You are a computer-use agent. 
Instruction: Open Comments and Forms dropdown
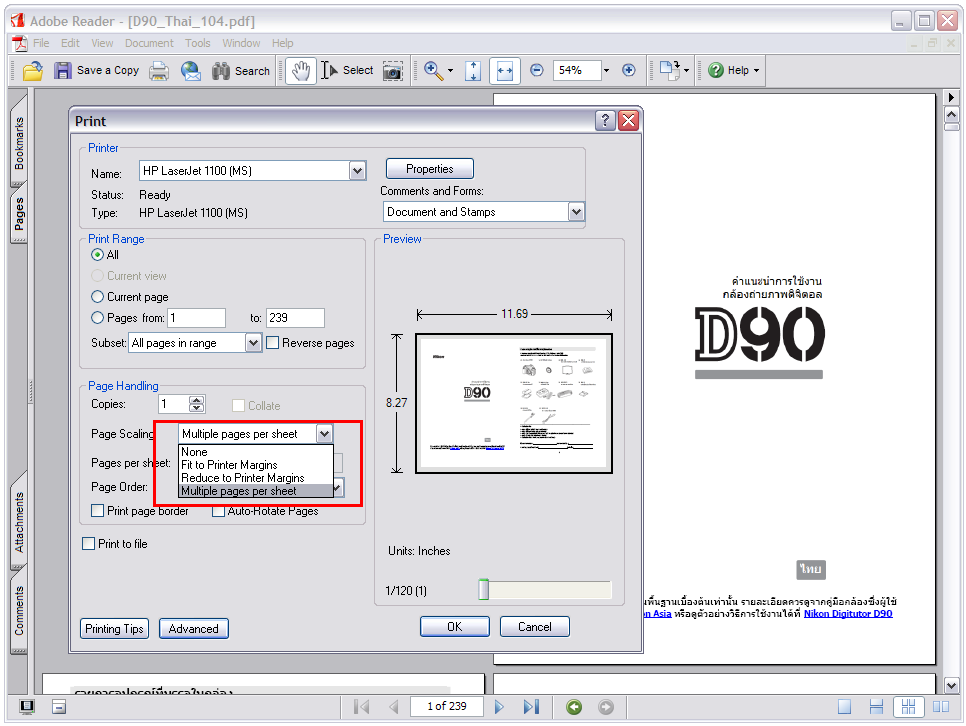click(576, 211)
